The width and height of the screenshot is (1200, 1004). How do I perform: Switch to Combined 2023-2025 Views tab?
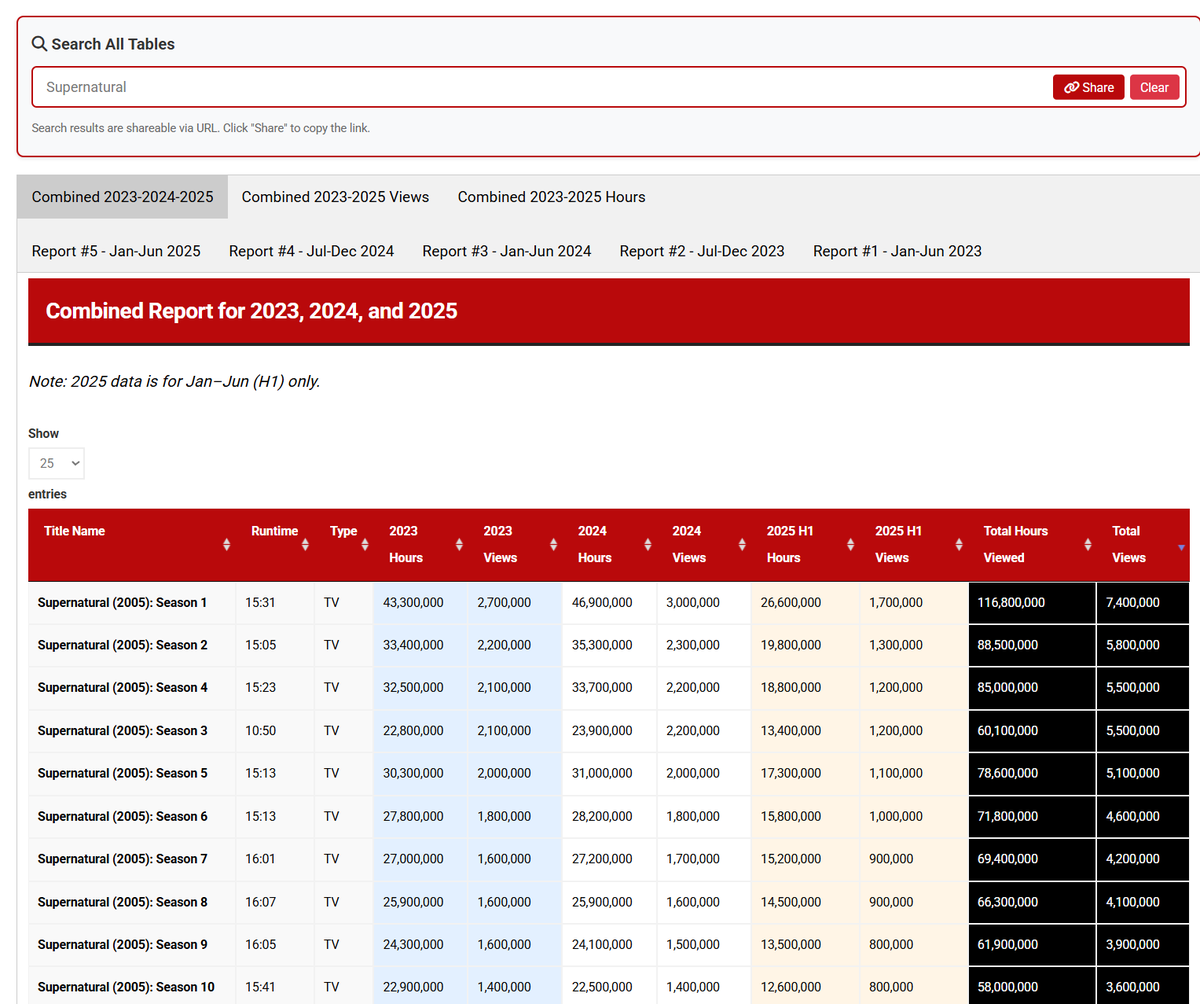pos(335,197)
